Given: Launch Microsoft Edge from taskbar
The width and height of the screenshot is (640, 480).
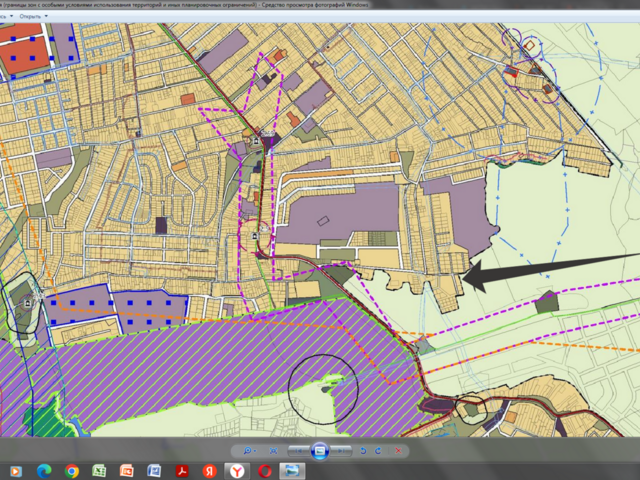Looking at the screenshot, I should coord(44,470).
